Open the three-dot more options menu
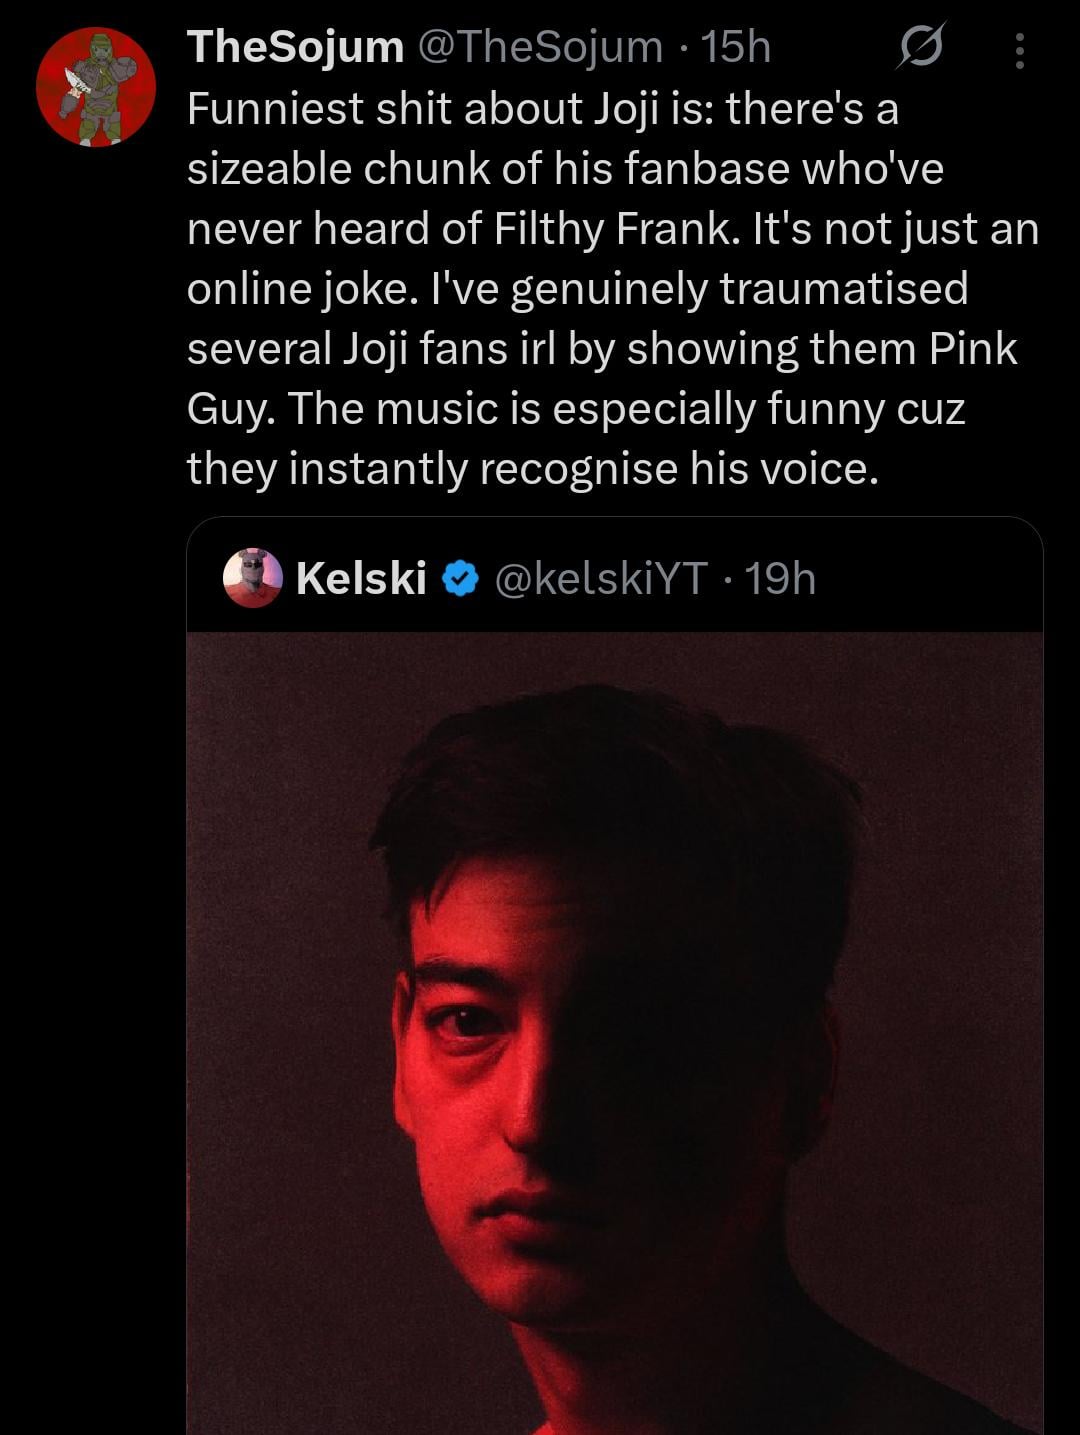The image size is (1080, 1435). 1019,50
